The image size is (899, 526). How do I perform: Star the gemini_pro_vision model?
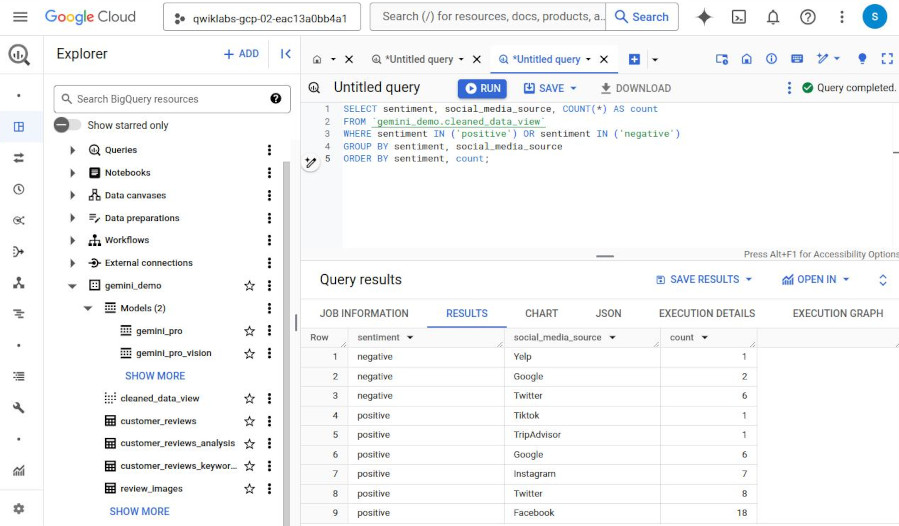click(249, 353)
